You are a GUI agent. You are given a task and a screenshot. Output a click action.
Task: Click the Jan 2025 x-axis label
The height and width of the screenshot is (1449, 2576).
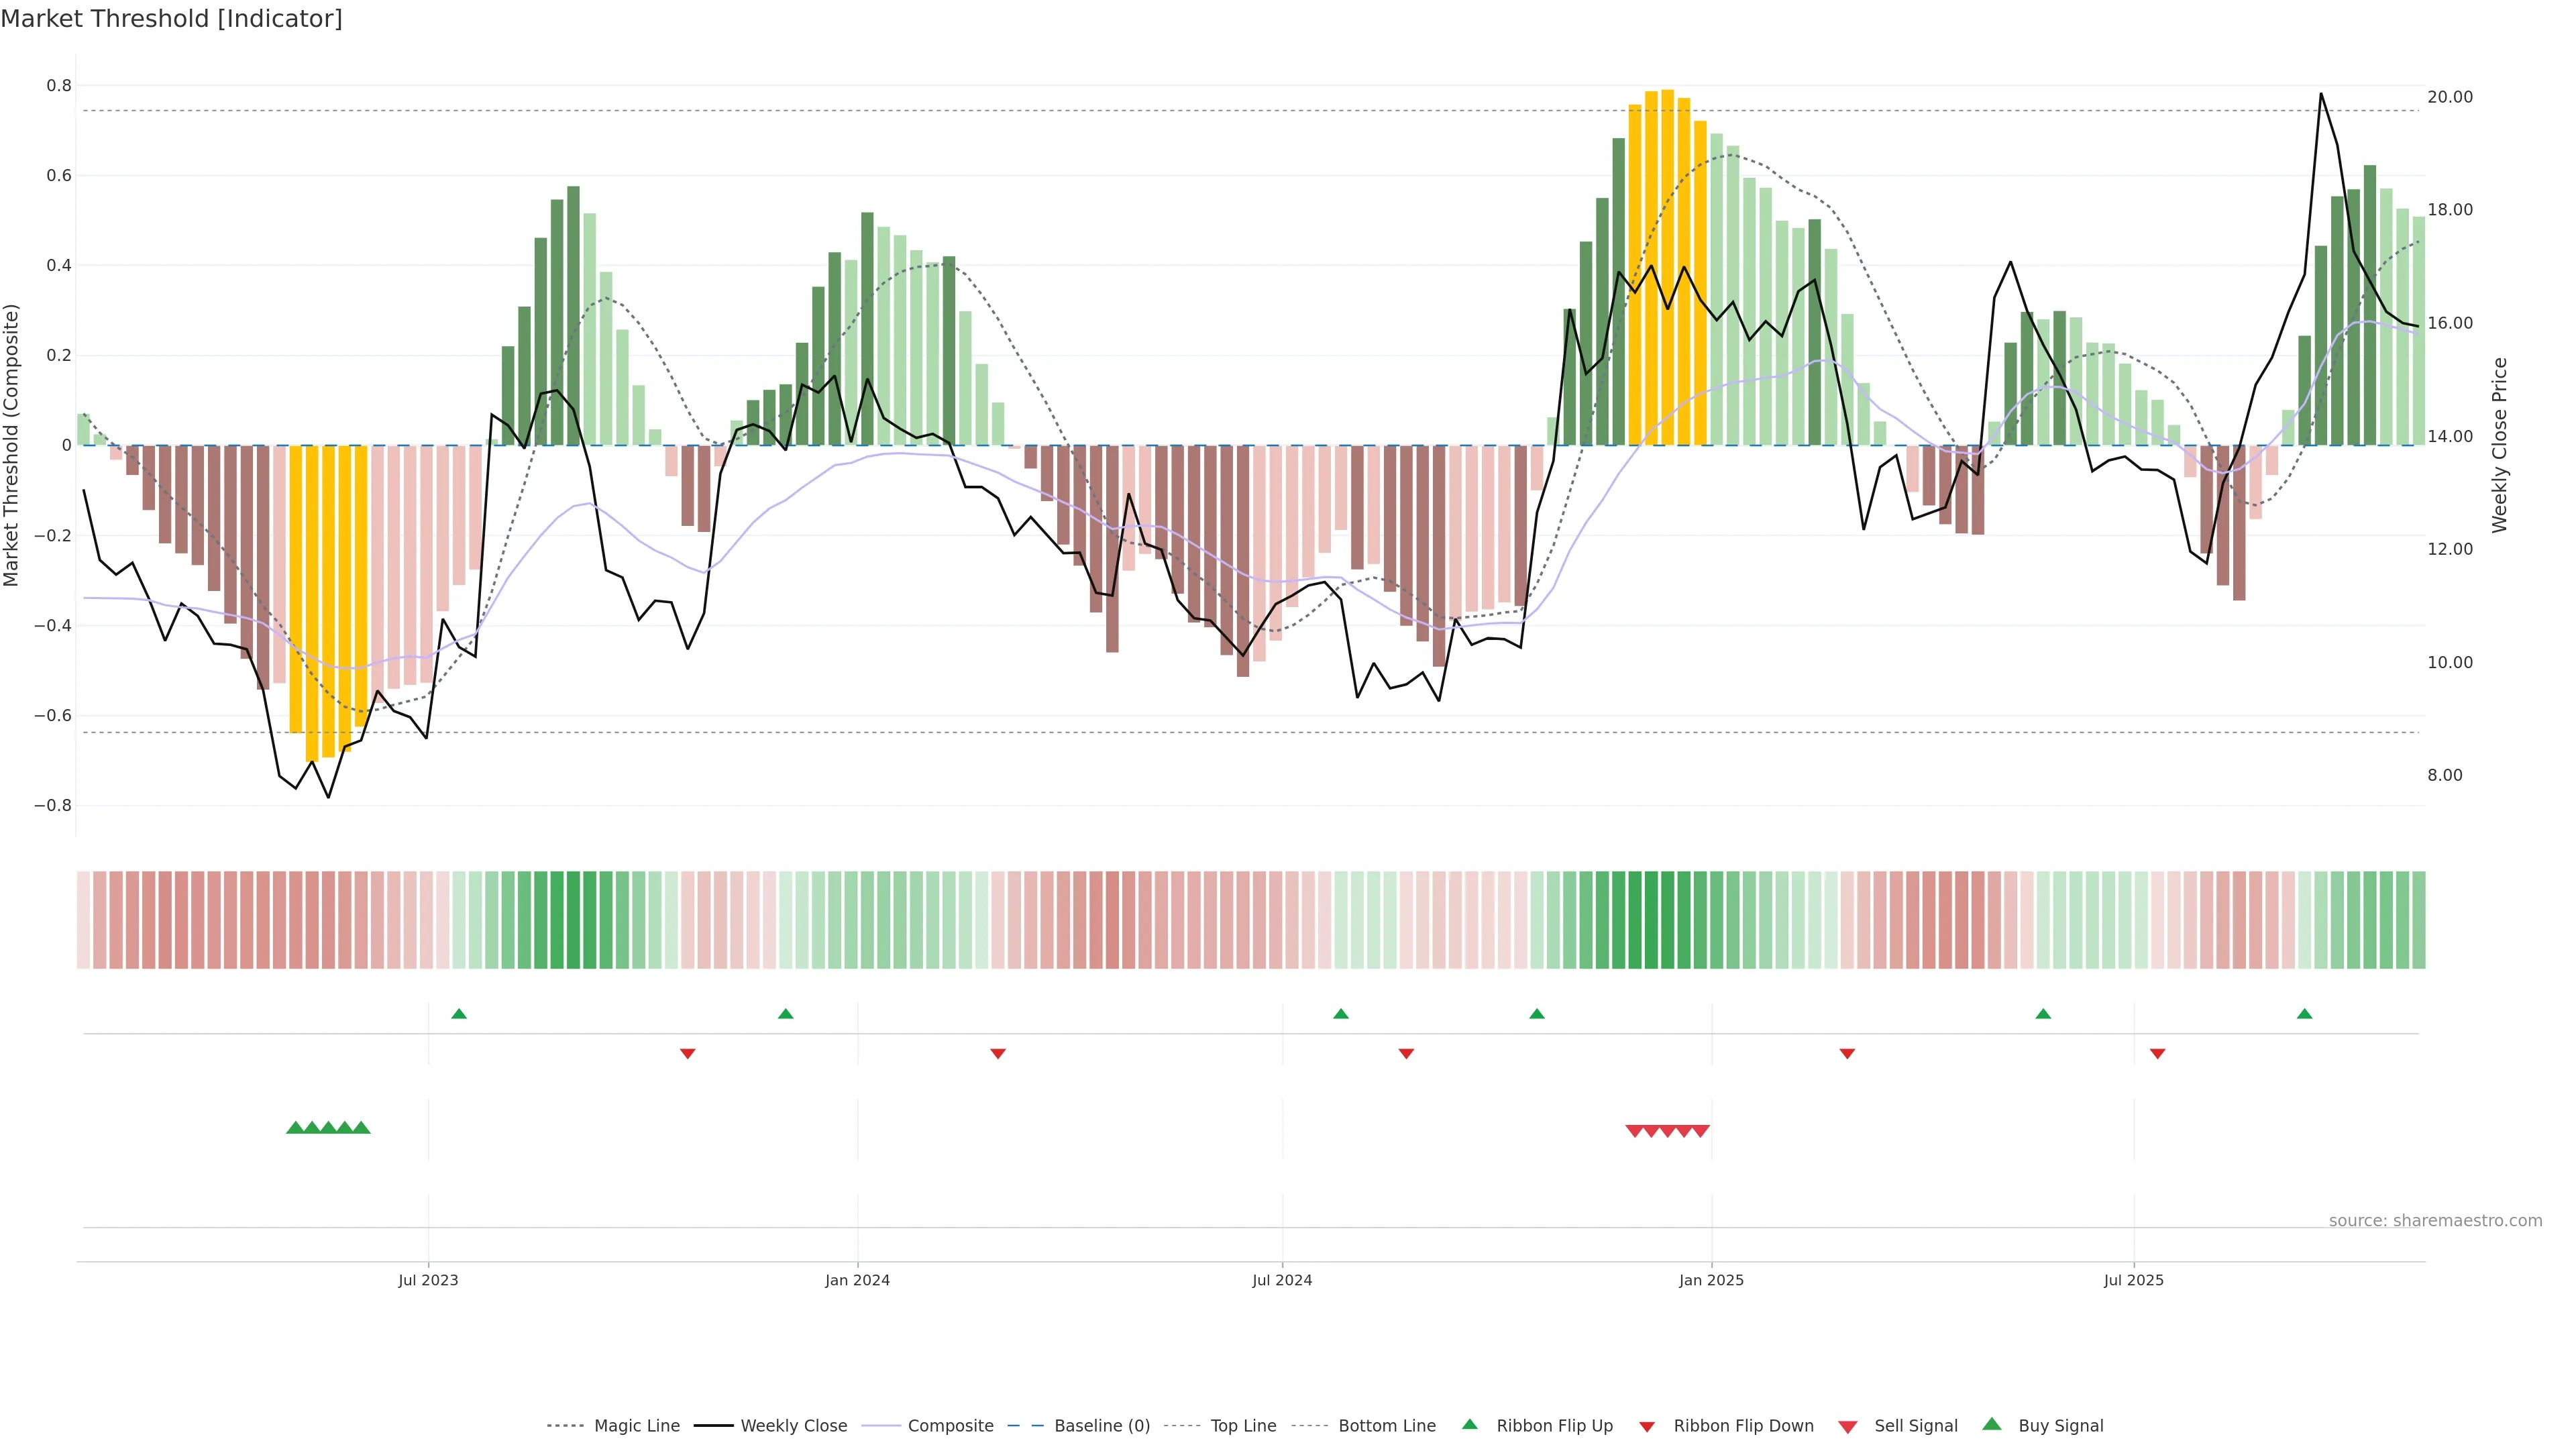[1711, 1280]
